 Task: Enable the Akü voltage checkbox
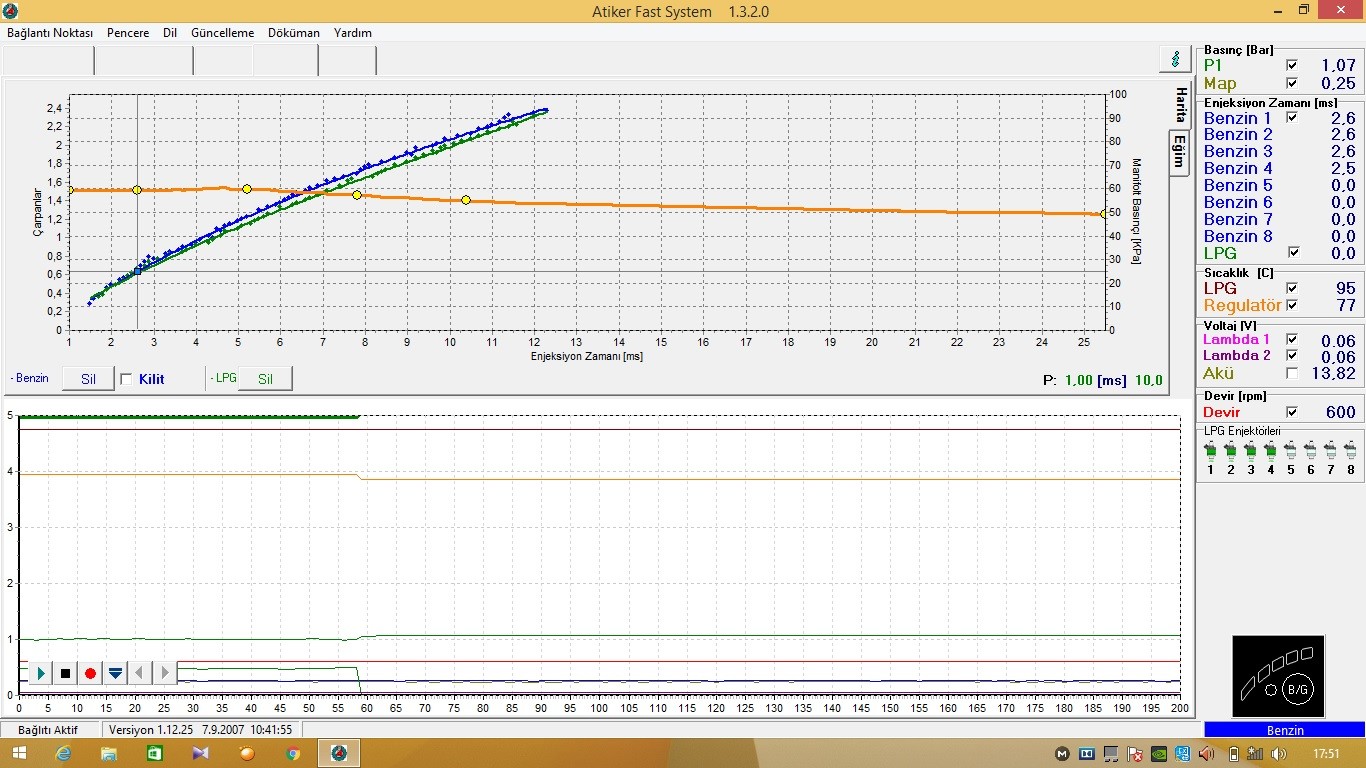click(x=1291, y=373)
